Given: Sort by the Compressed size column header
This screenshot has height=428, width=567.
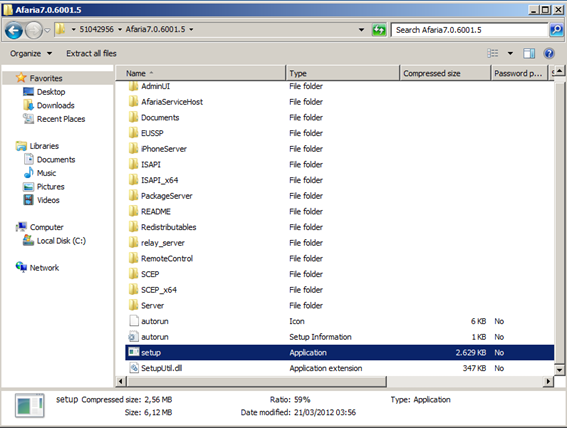Looking at the screenshot, I should [445, 73].
